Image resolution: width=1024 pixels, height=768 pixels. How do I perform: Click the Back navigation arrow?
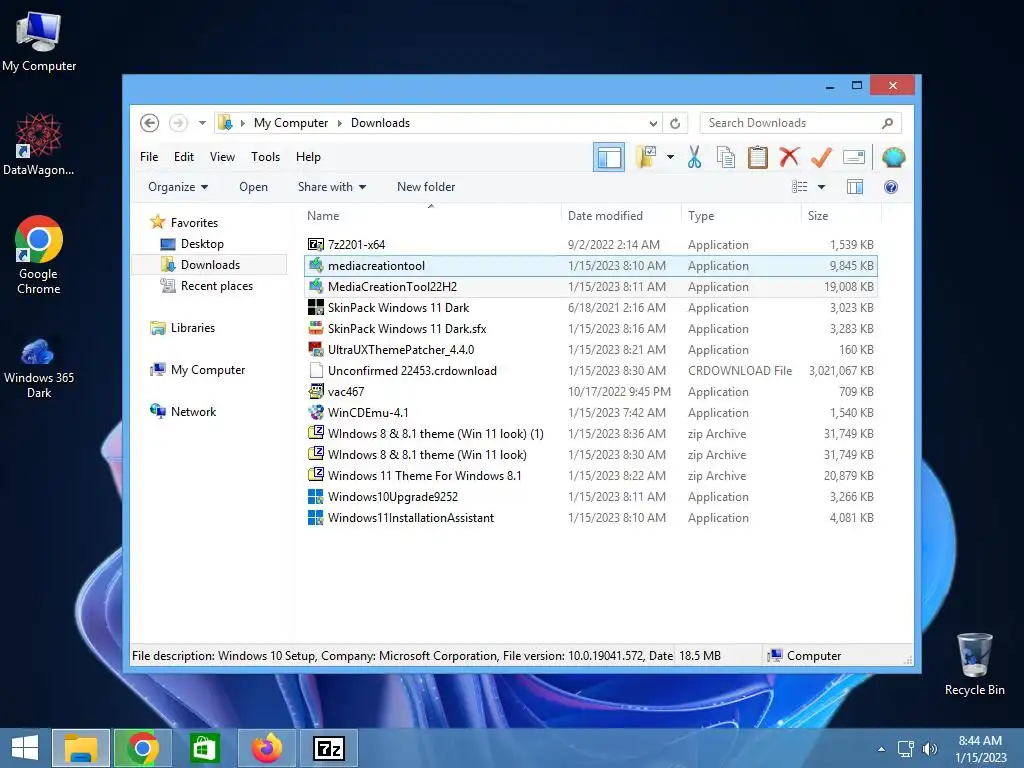[x=150, y=123]
